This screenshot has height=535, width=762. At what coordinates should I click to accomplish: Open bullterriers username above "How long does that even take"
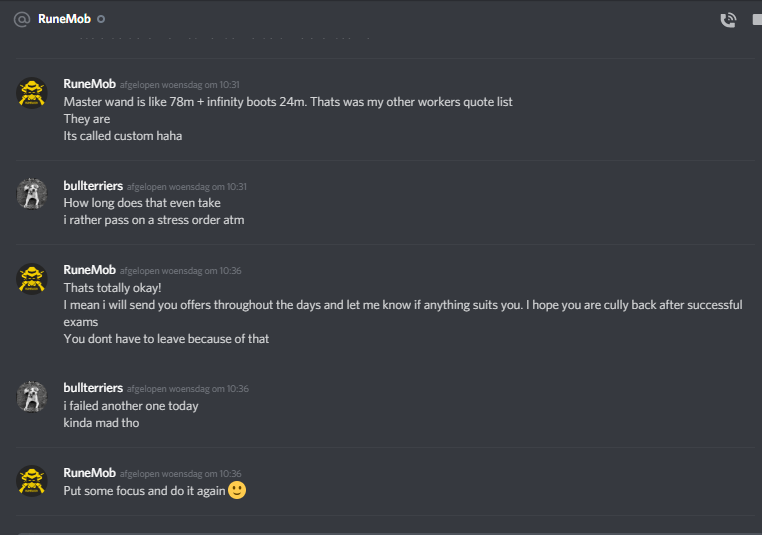click(x=93, y=185)
